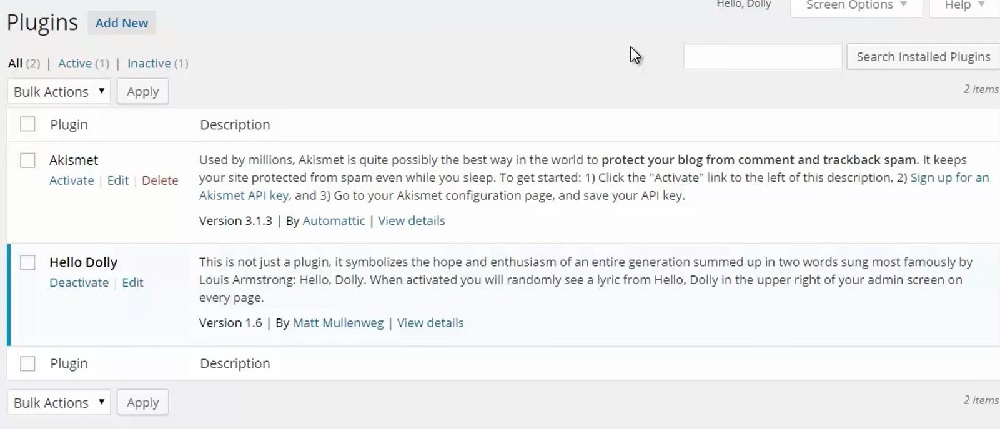Open the top Bulk Actions dropdown

(60, 92)
